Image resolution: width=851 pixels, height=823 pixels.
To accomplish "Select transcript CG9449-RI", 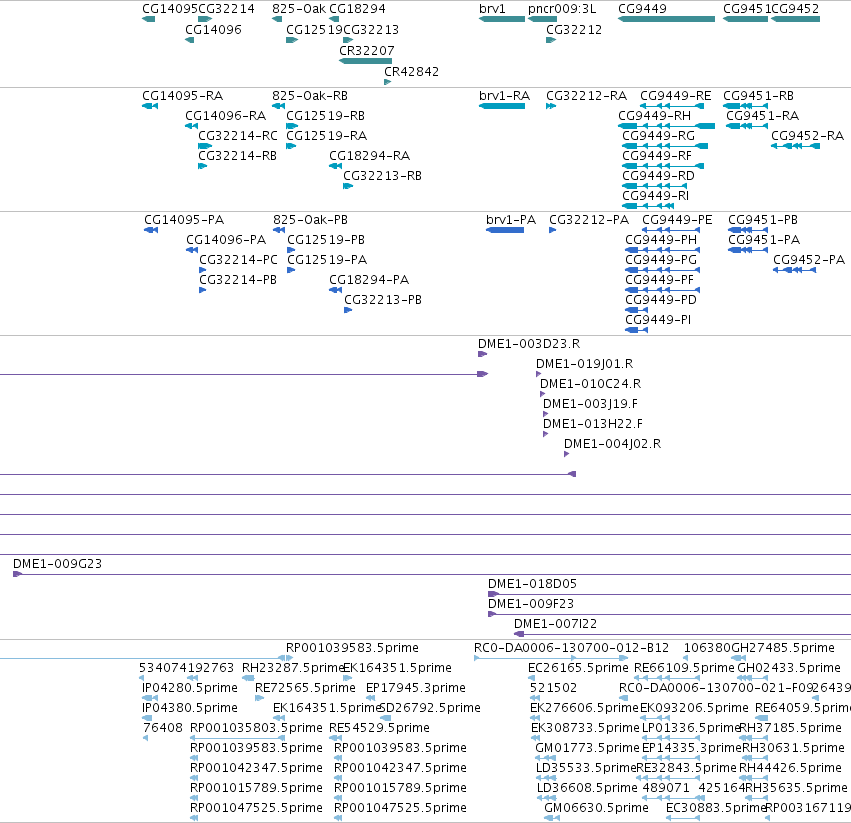I will [x=655, y=197].
